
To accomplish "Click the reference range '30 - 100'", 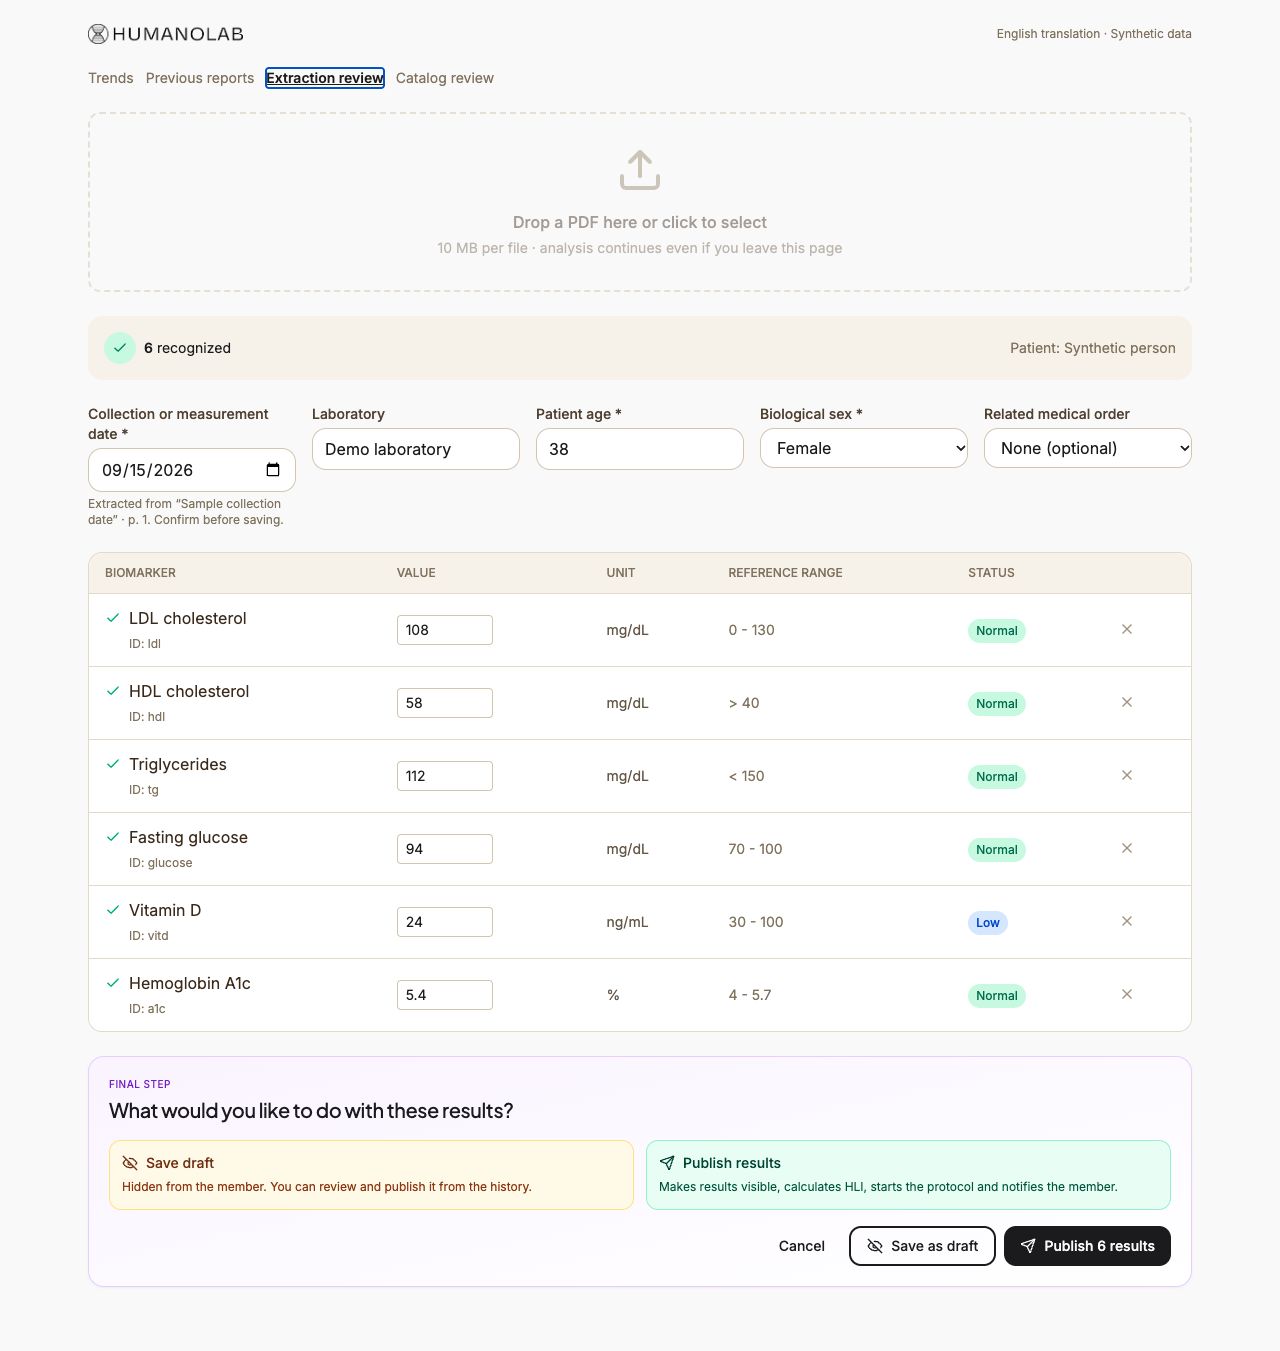I will (x=756, y=922).
